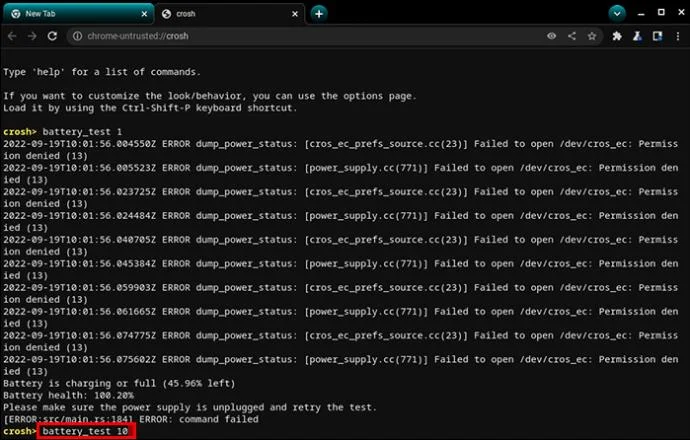The height and width of the screenshot is (440, 690).
Task: Go forward to next page
Action: point(32,36)
